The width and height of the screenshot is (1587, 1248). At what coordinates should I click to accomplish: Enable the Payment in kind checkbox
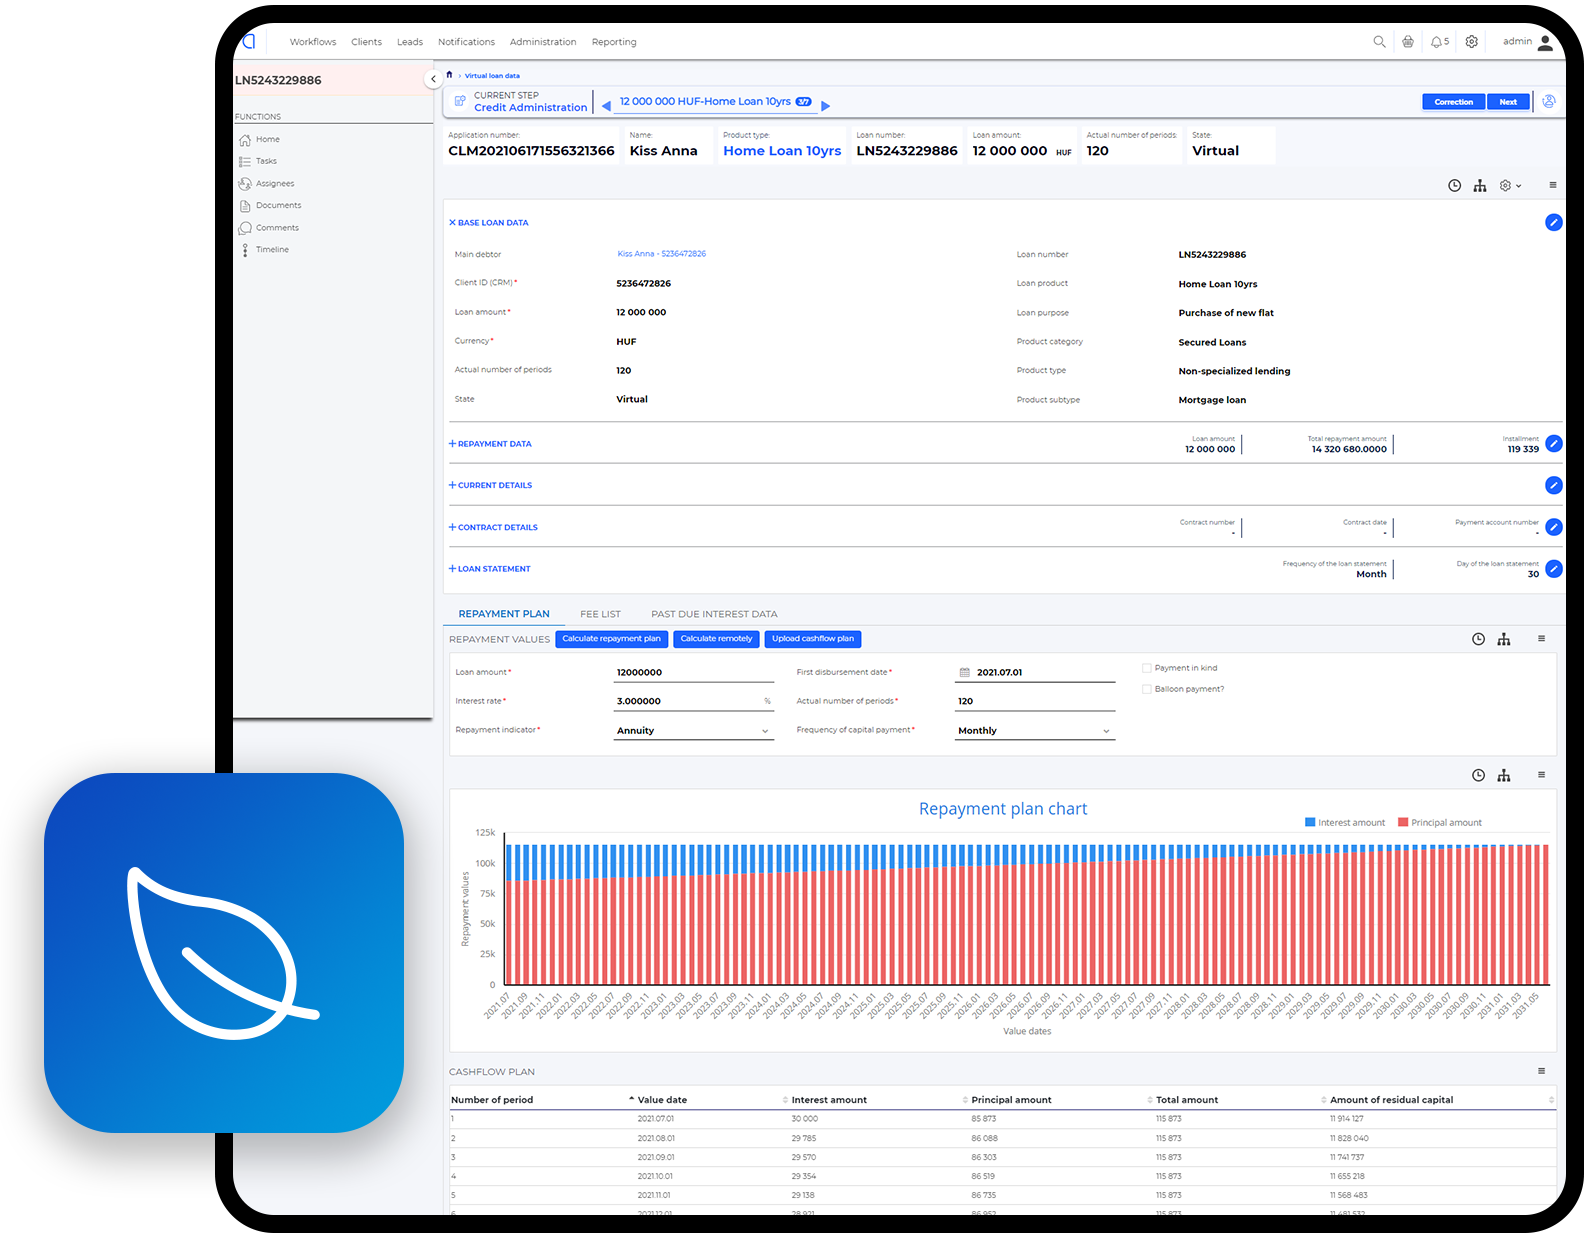coord(1147,668)
